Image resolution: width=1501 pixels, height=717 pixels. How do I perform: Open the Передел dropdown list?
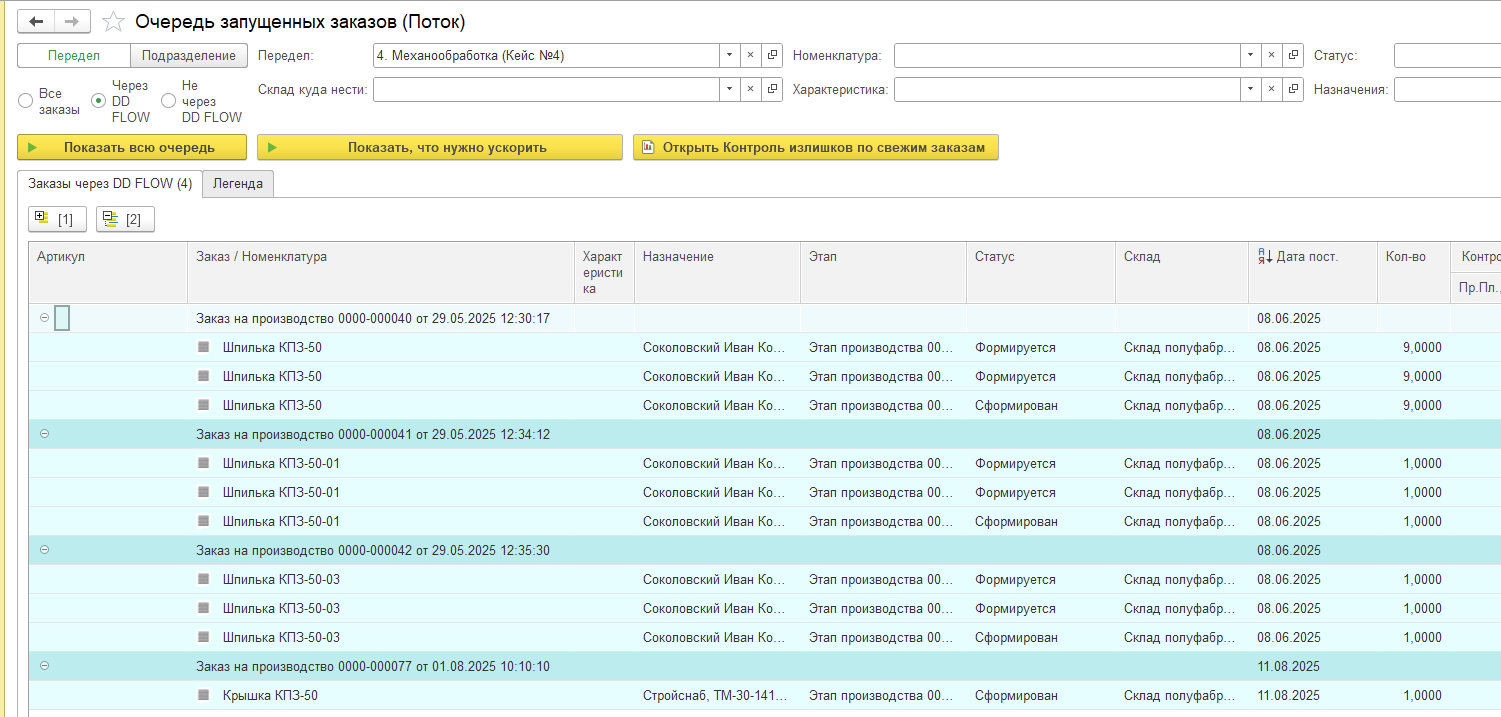click(x=730, y=56)
